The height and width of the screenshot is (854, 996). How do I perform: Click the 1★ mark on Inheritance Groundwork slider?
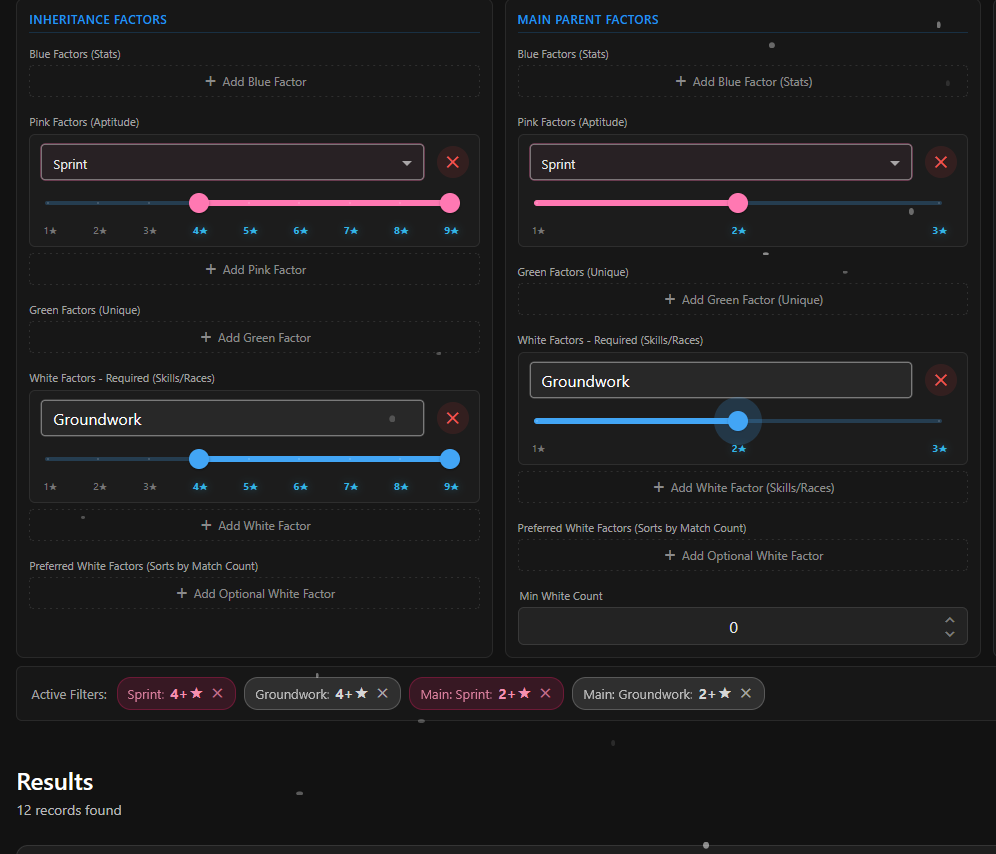(x=50, y=487)
